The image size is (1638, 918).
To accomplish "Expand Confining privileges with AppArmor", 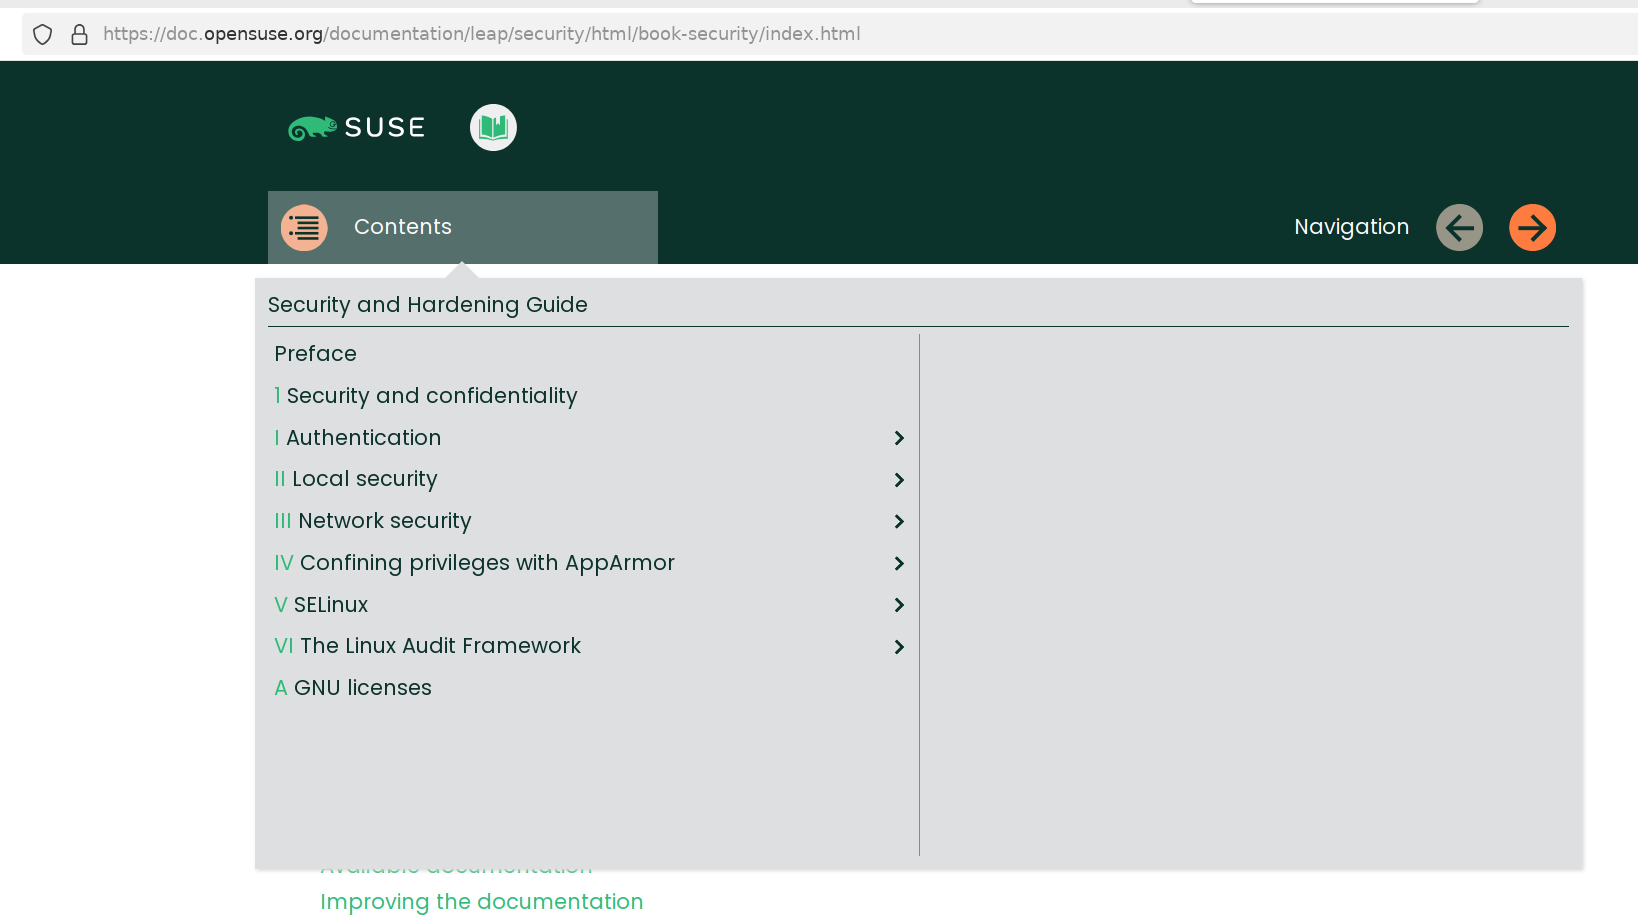I will pos(897,563).
